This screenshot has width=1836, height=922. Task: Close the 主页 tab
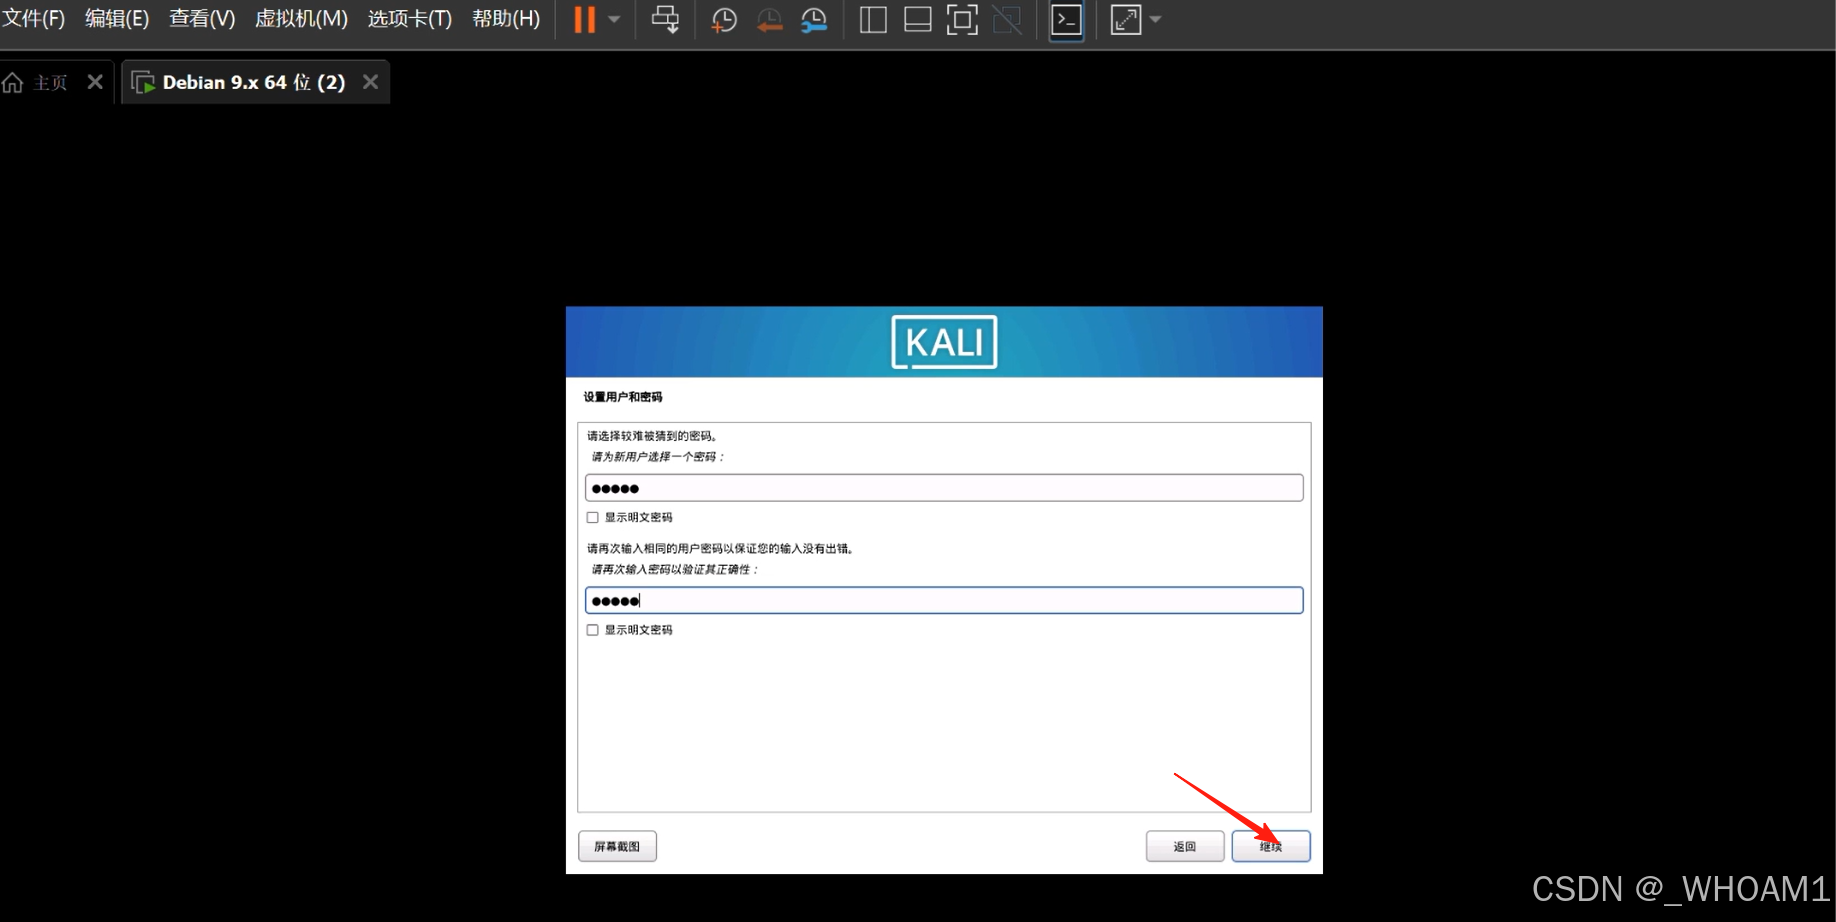[95, 82]
